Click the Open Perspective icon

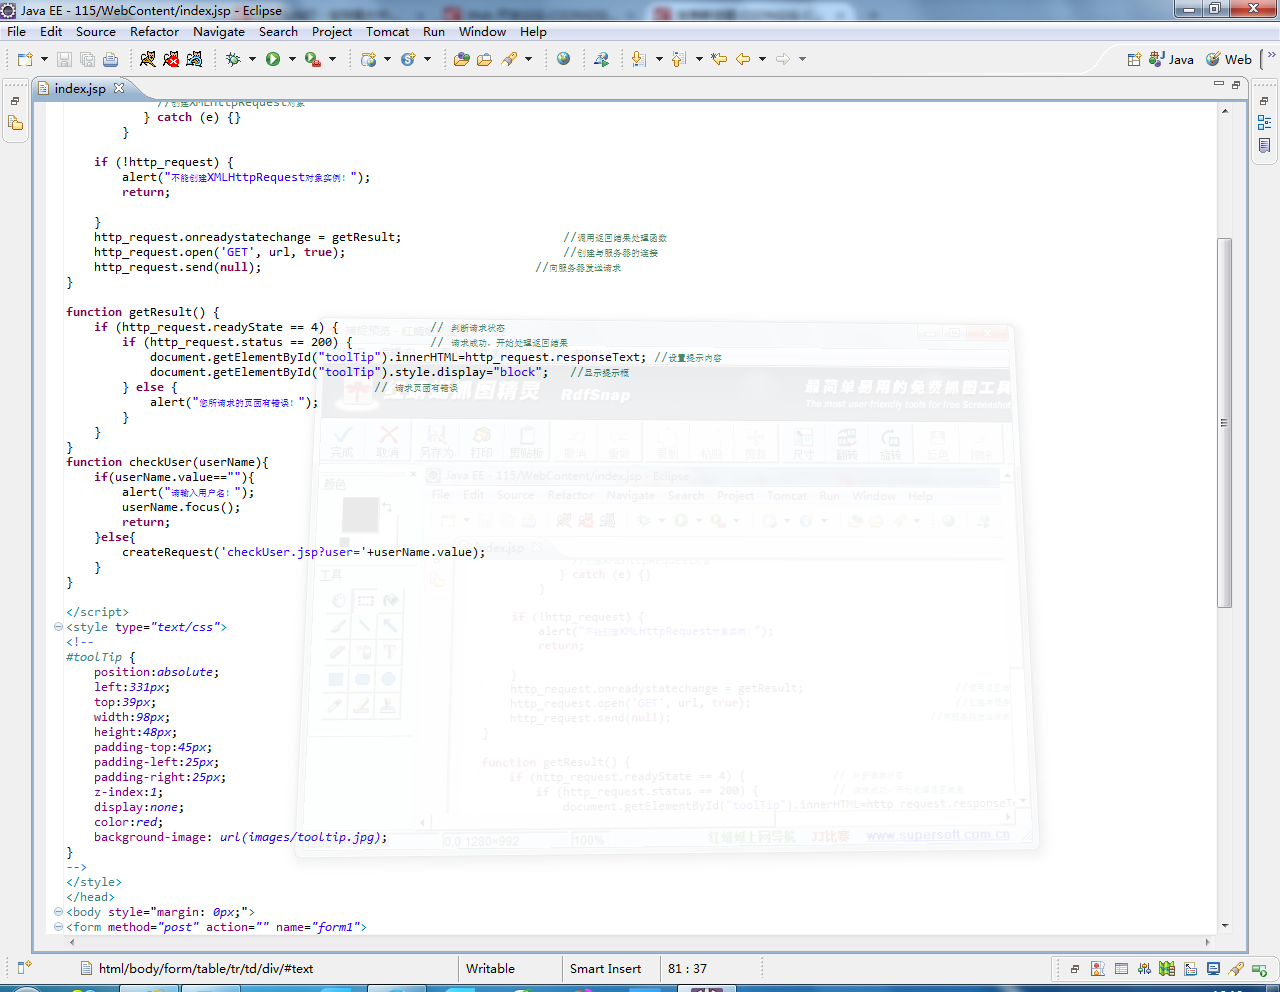pyautogui.click(x=1134, y=59)
